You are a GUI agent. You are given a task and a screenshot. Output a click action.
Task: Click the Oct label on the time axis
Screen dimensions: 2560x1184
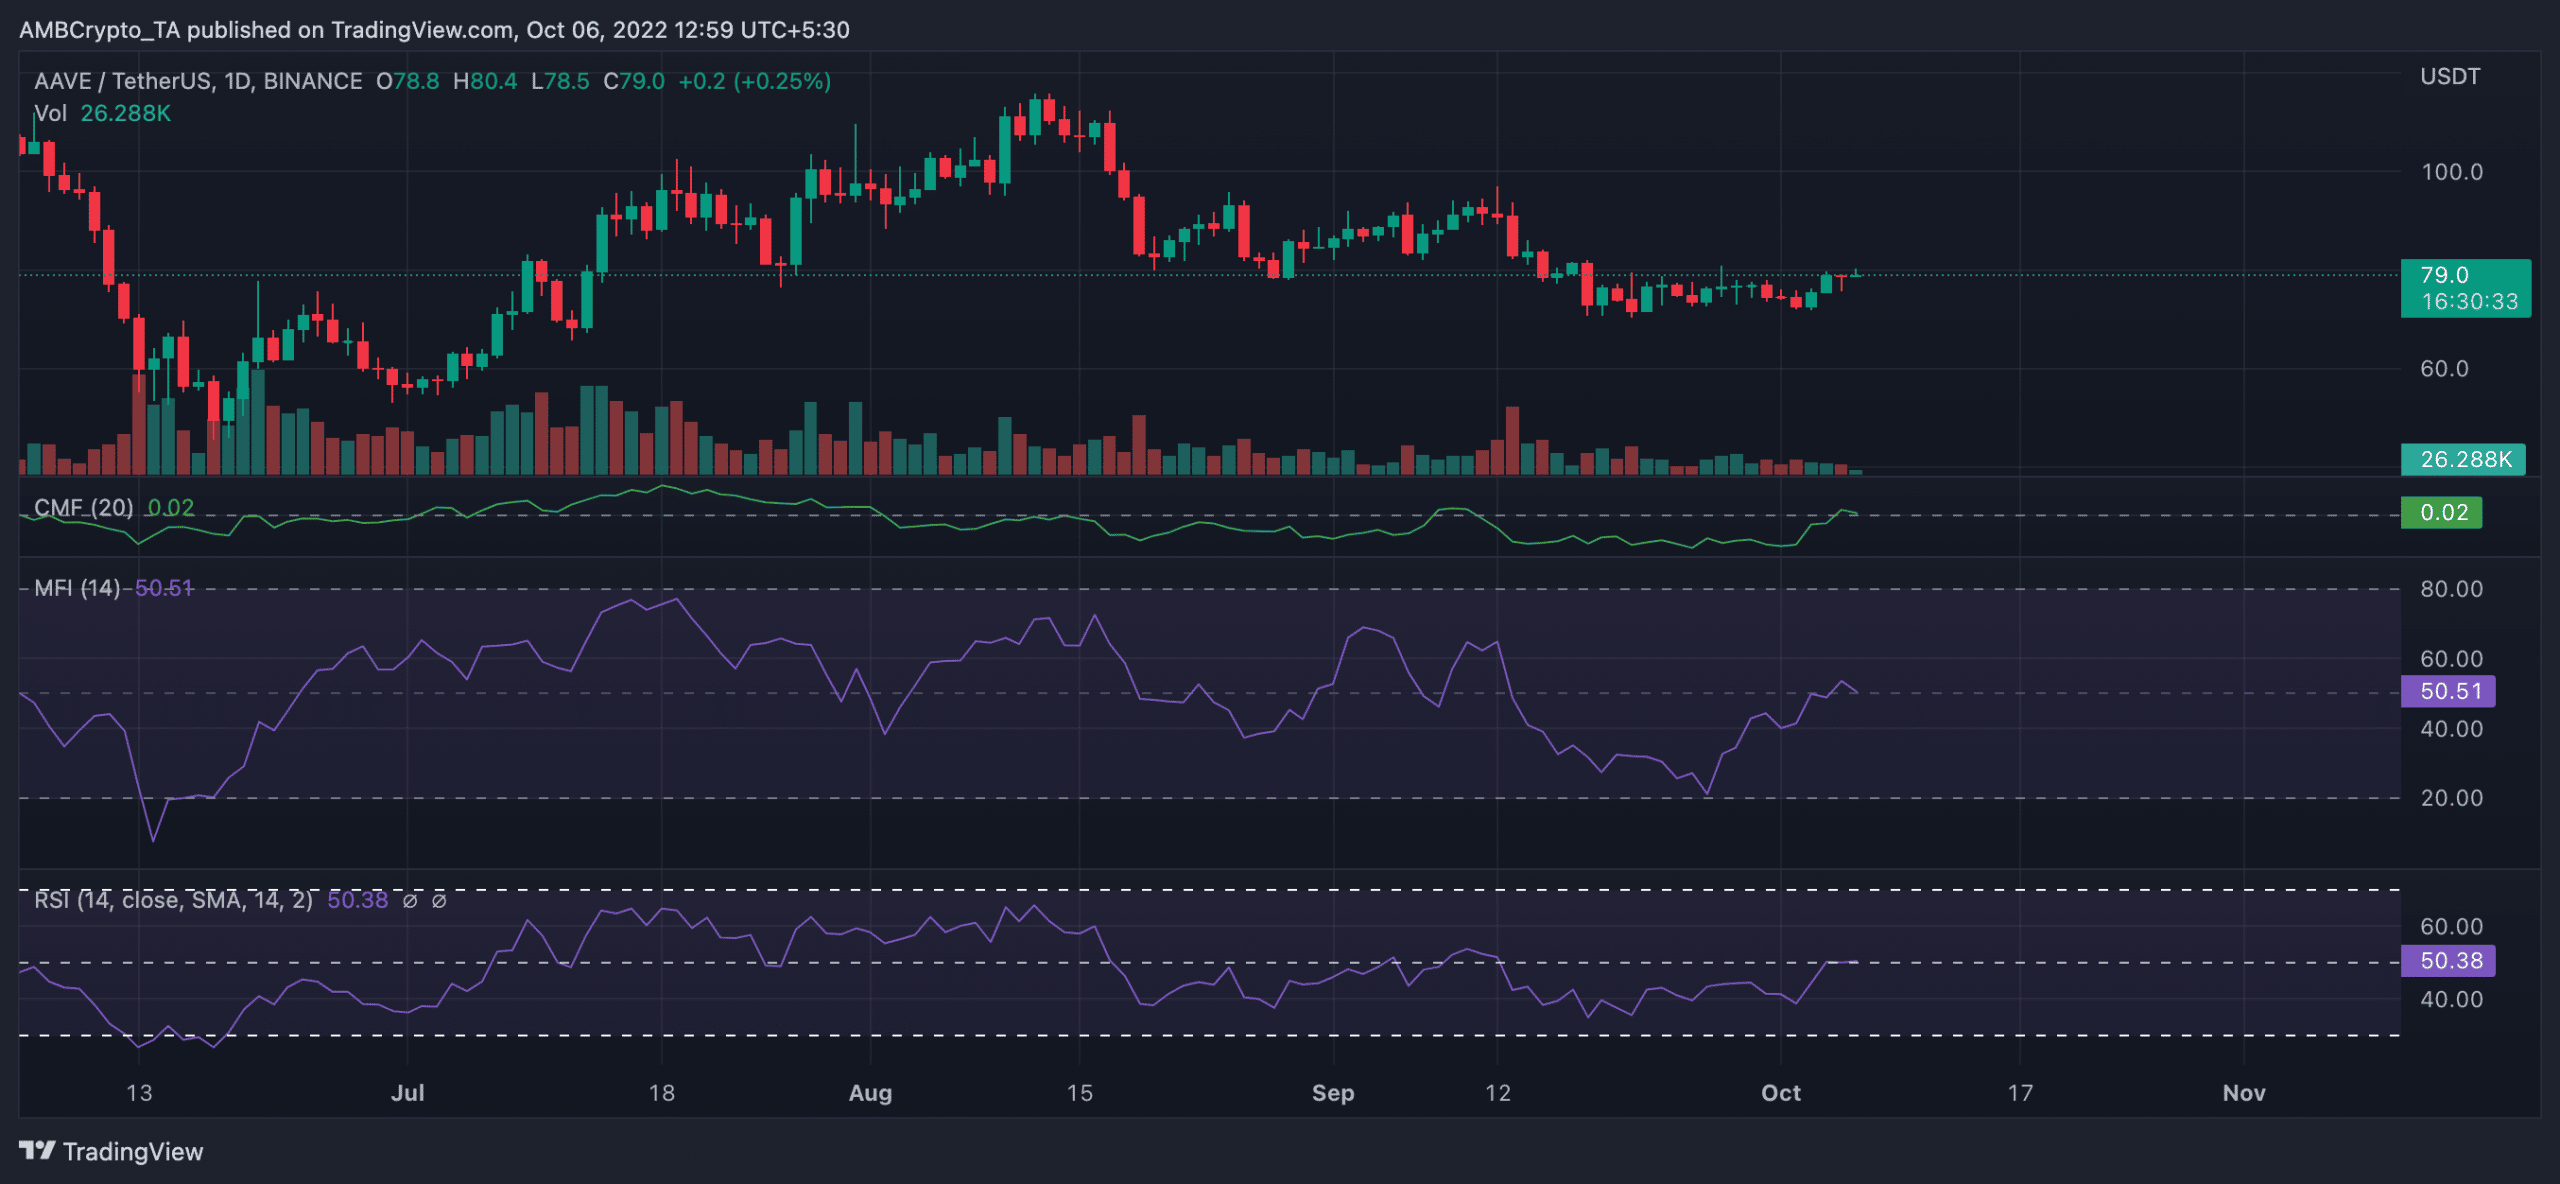click(x=1781, y=1093)
